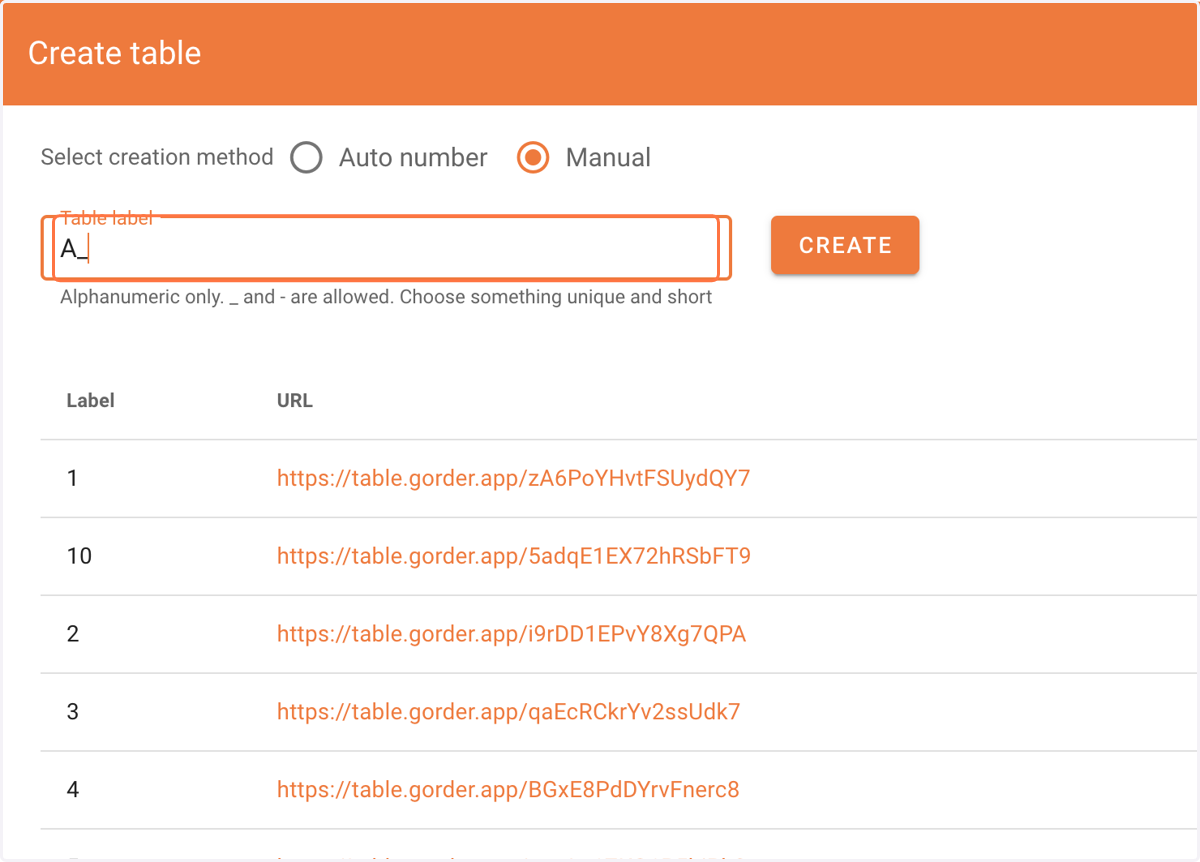Select the Manual radio option
Image resolution: width=1200 pixels, height=862 pixels.
click(533, 158)
